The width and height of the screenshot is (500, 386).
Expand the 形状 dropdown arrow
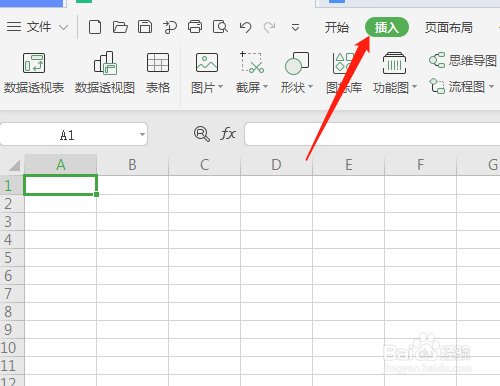point(311,87)
